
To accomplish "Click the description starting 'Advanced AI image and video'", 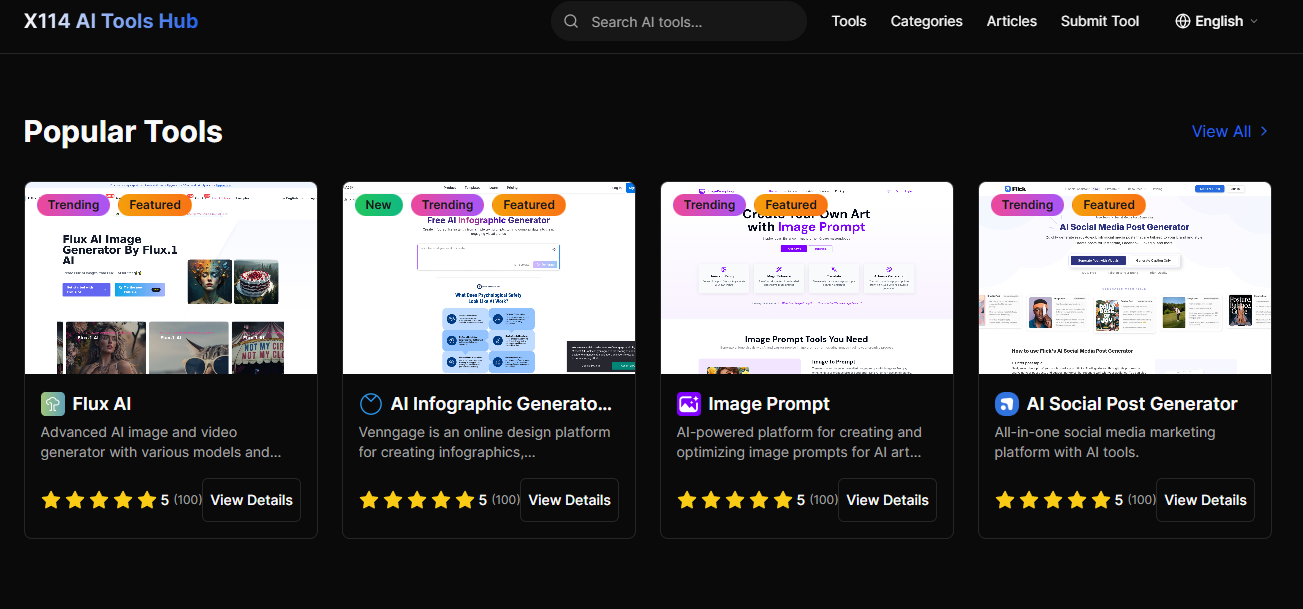I will pyautogui.click(x=161, y=442).
